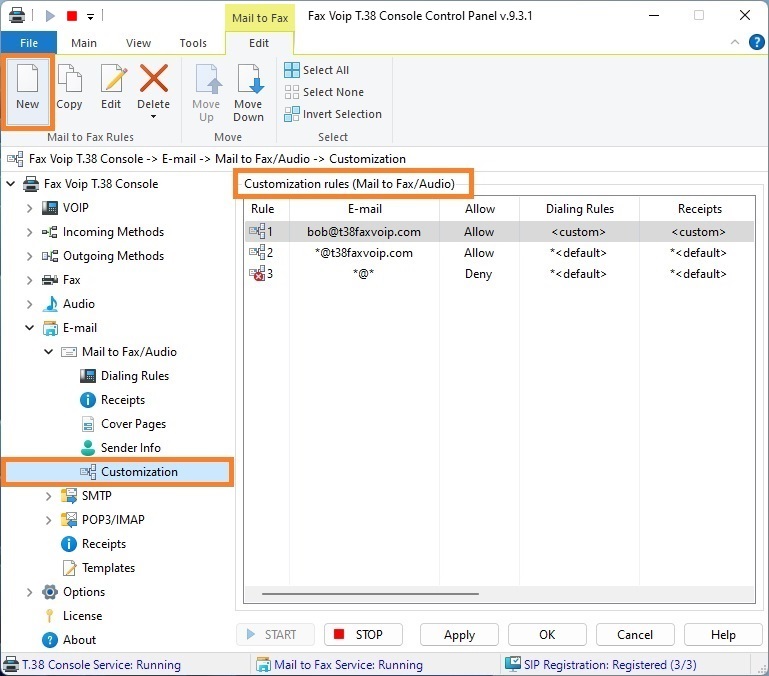Select Customization in the tree

coord(139,472)
